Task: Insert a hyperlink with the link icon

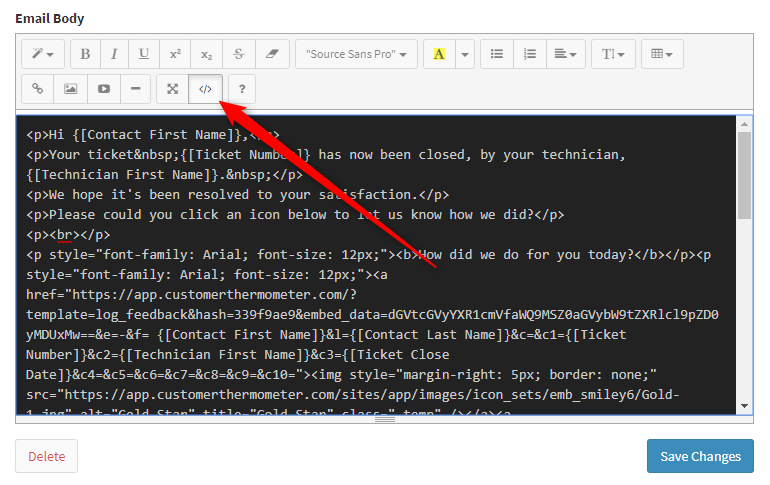Action: (37, 89)
